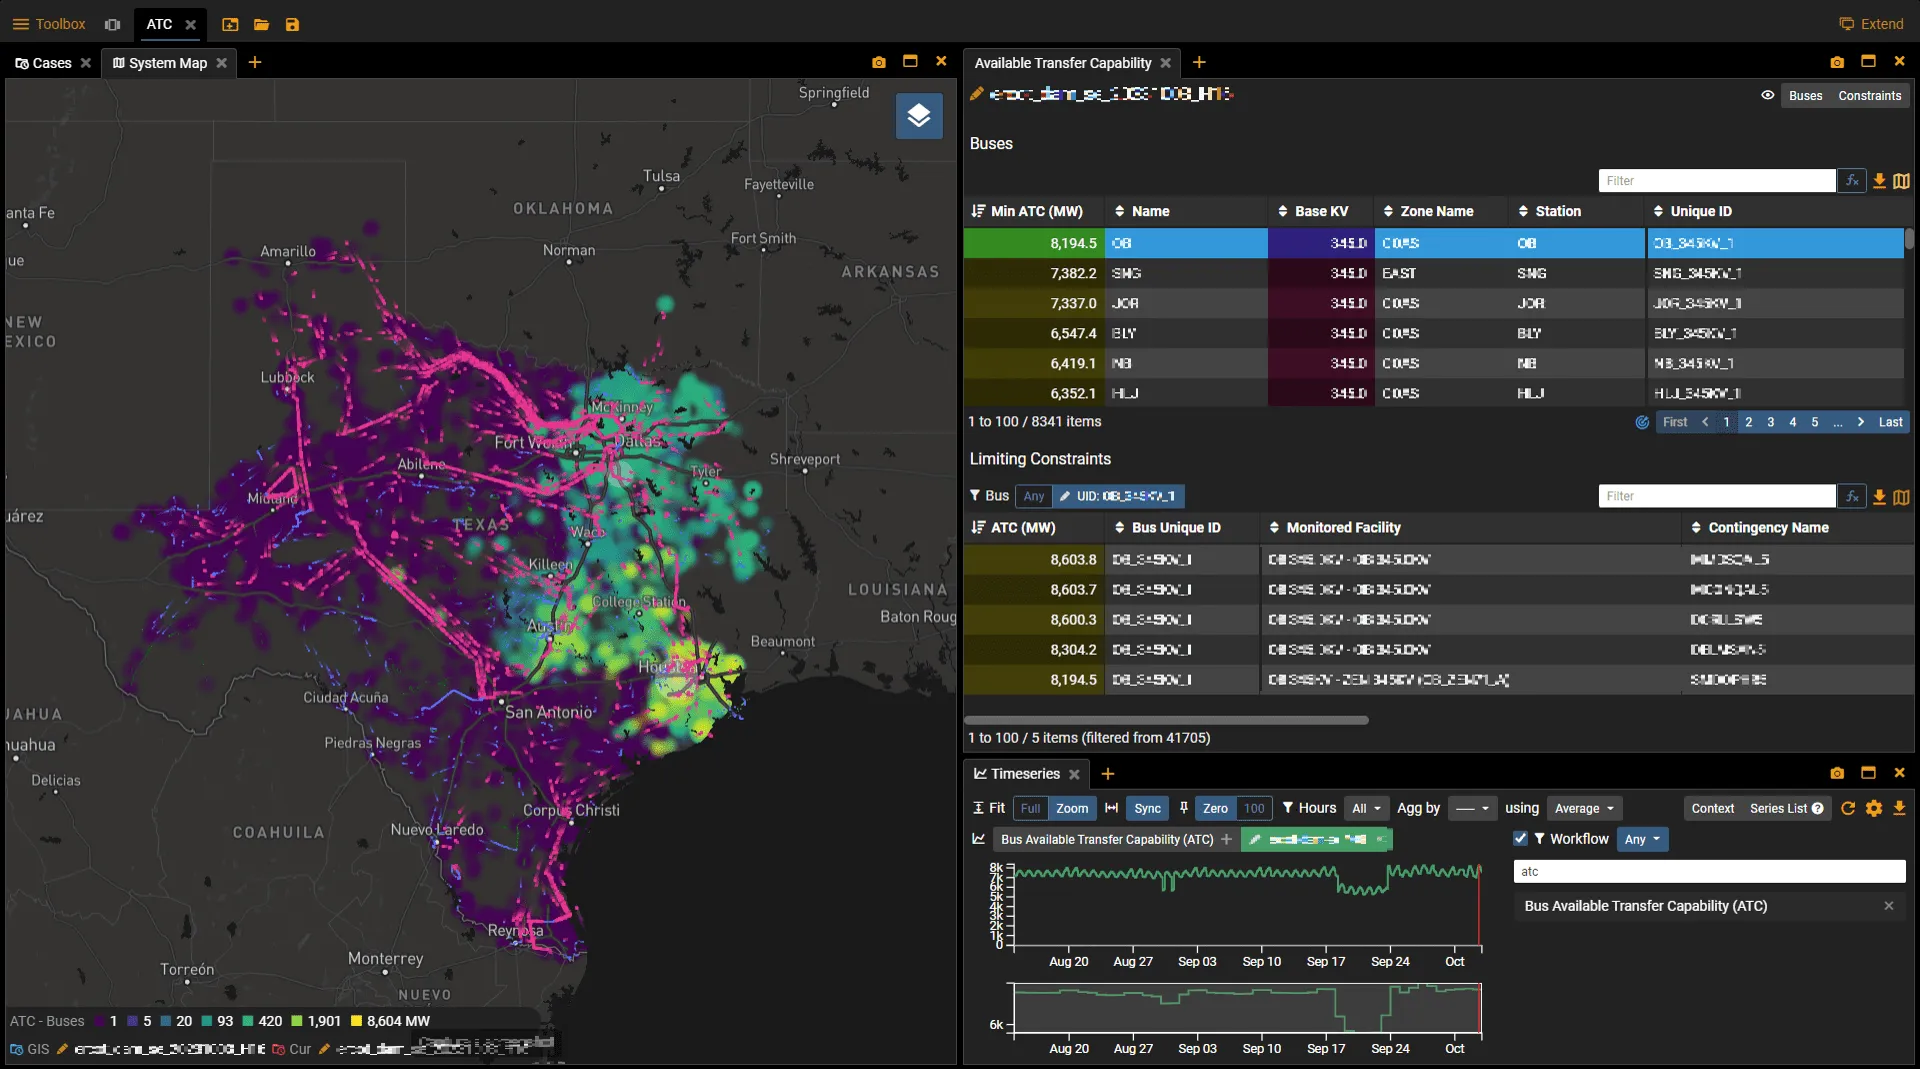Viewport: 1920px width, 1069px height.
Task: Click the formula button beside Buses filter
Action: (x=1852, y=181)
